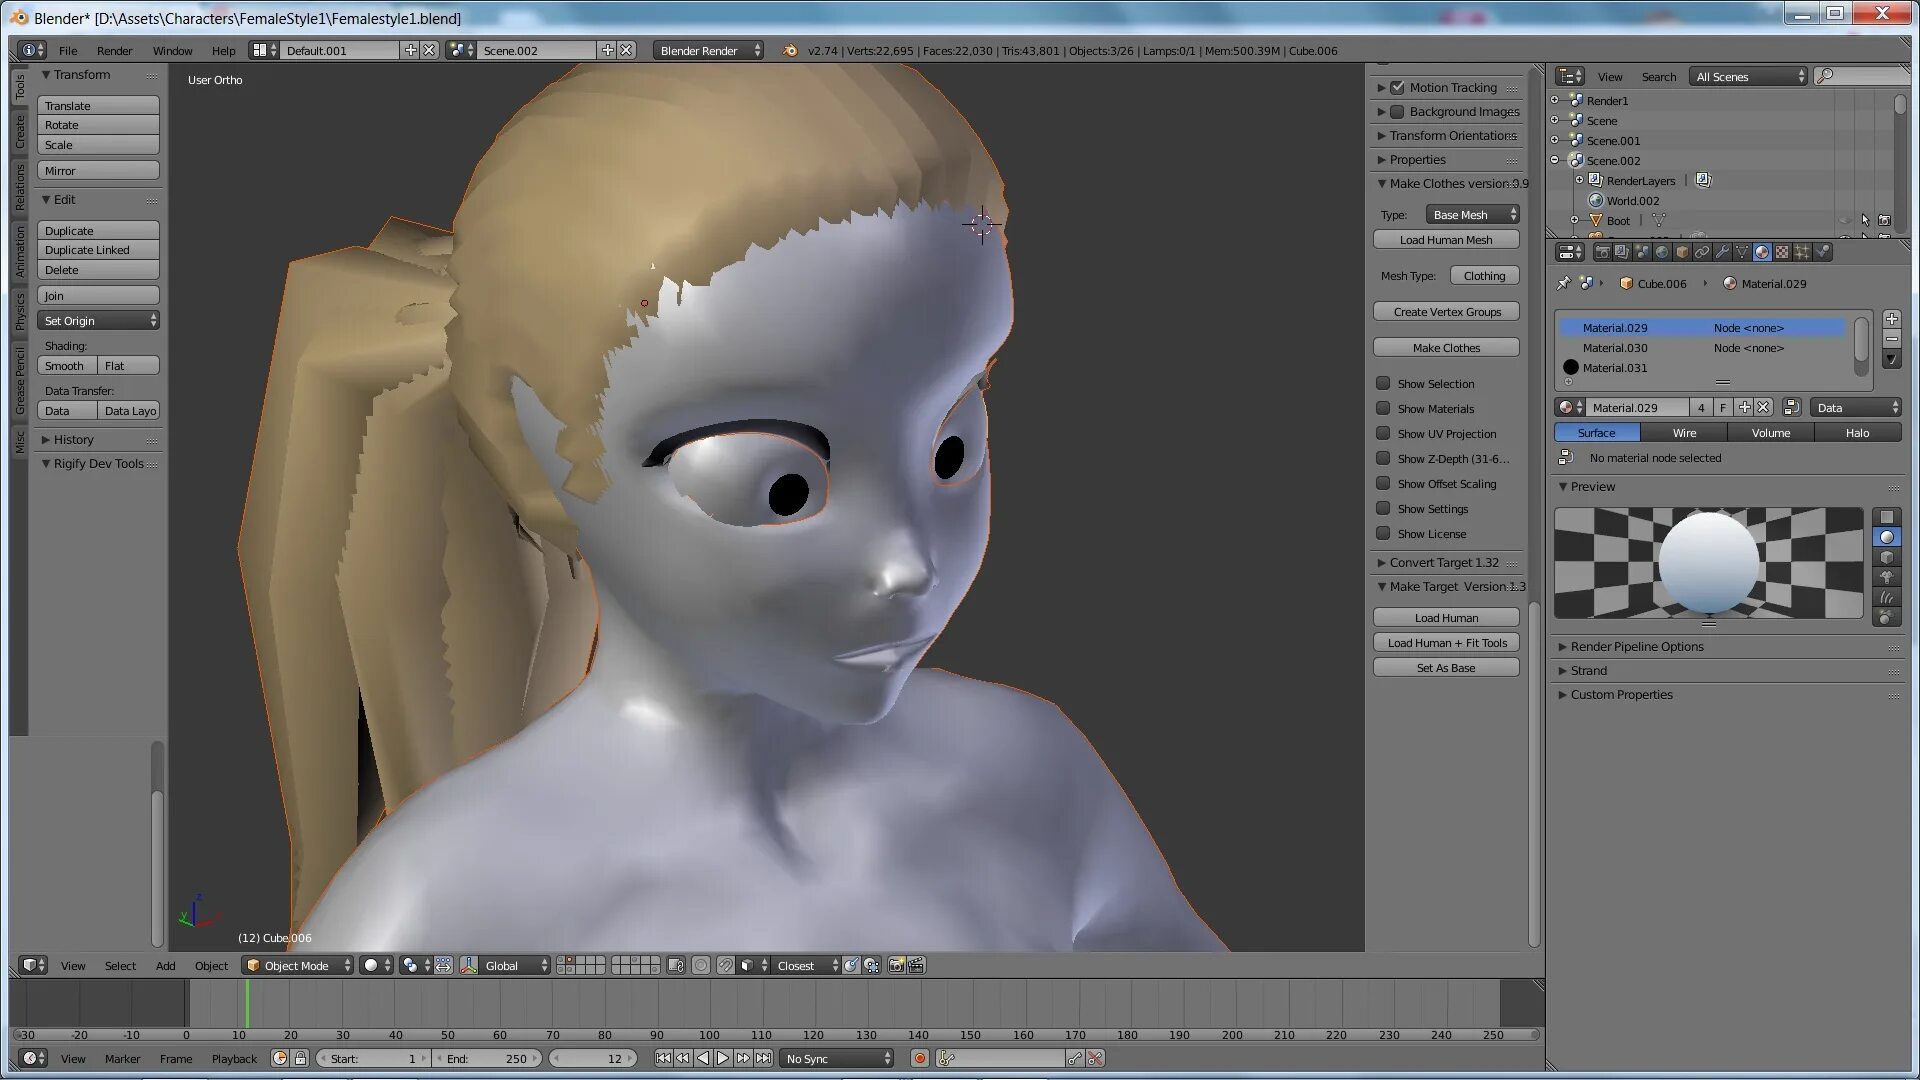Click the Global transform orientation dropdown
The height and width of the screenshot is (1080, 1920).
[x=512, y=964]
